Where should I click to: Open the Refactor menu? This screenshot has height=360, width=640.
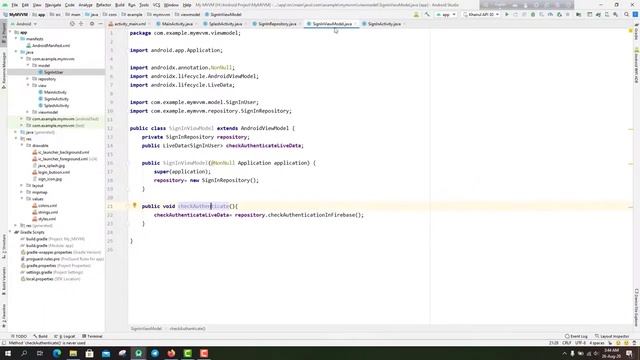click(103, 5)
